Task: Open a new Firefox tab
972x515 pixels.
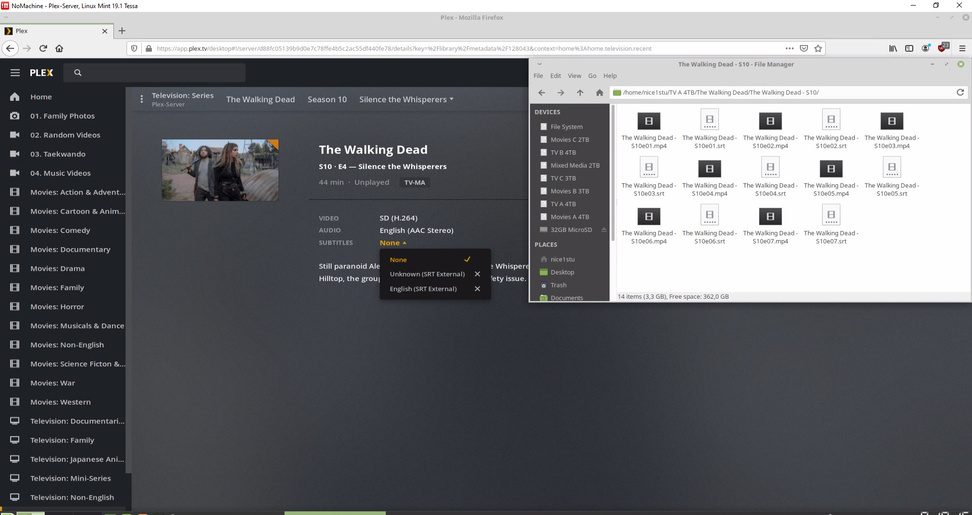Action: pos(122,30)
